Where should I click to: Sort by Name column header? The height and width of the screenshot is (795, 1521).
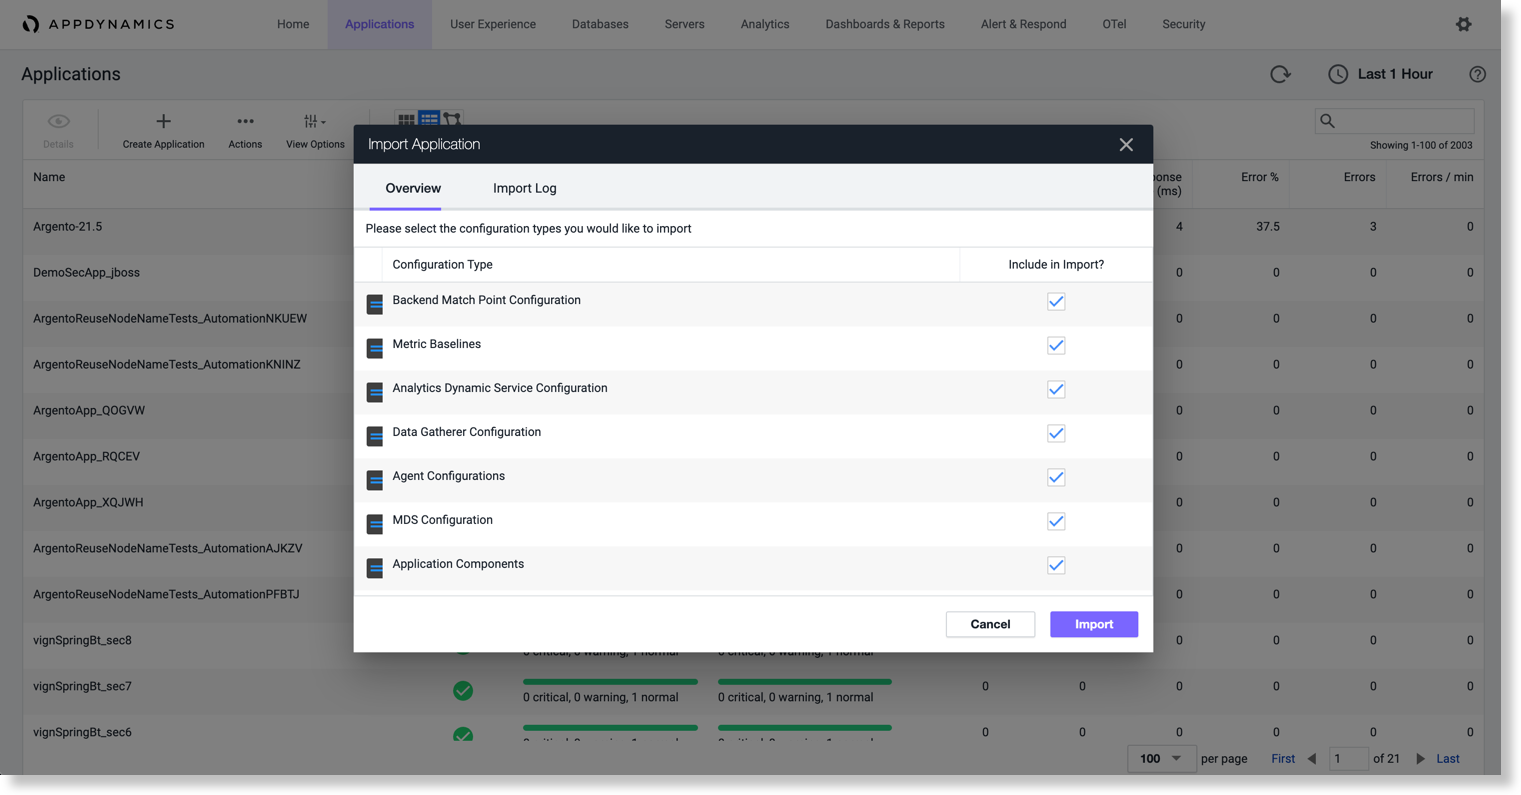click(x=49, y=177)
